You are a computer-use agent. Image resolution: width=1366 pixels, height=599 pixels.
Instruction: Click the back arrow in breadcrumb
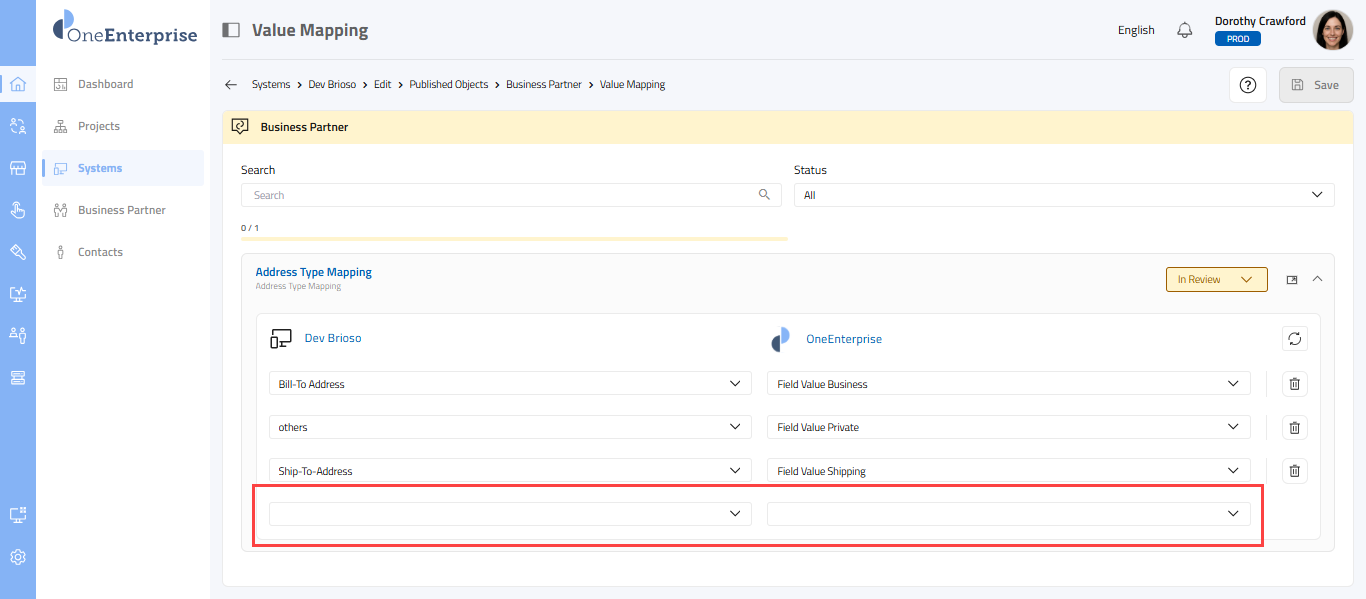(x=231, y=85)
